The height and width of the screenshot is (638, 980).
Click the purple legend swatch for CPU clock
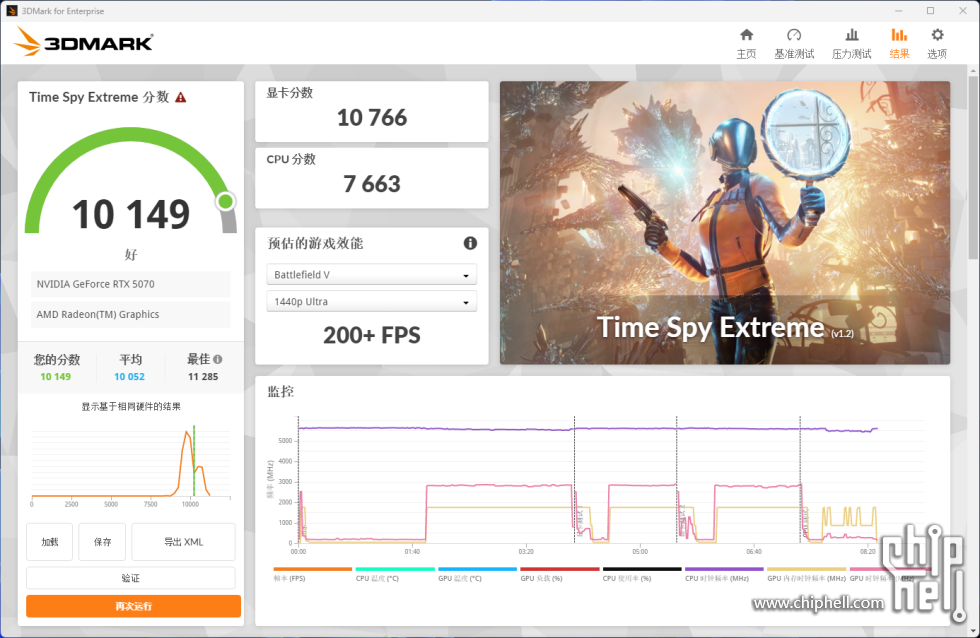pyautogui.click(x=723, y=569)
